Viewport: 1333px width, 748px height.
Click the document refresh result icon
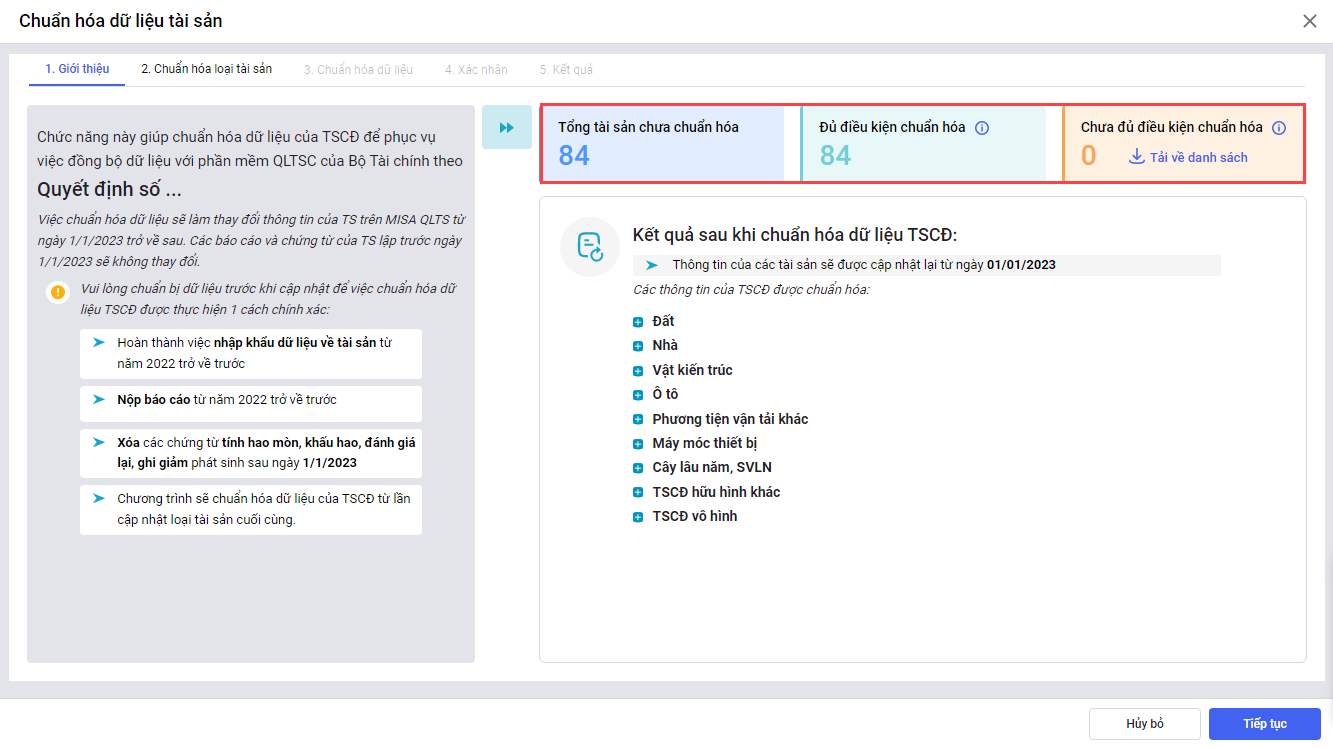590,247
